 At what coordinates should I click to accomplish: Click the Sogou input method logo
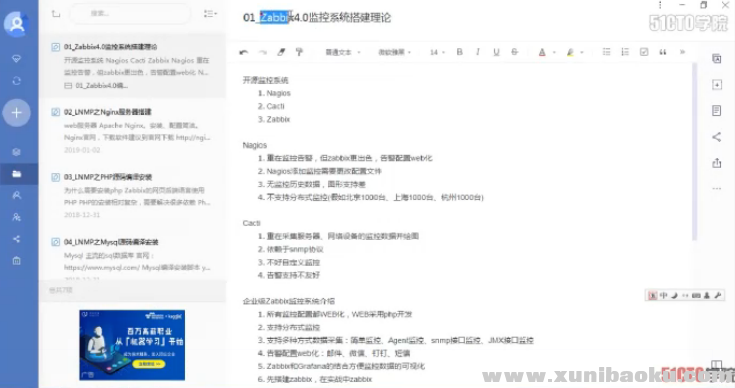[652, 295]
